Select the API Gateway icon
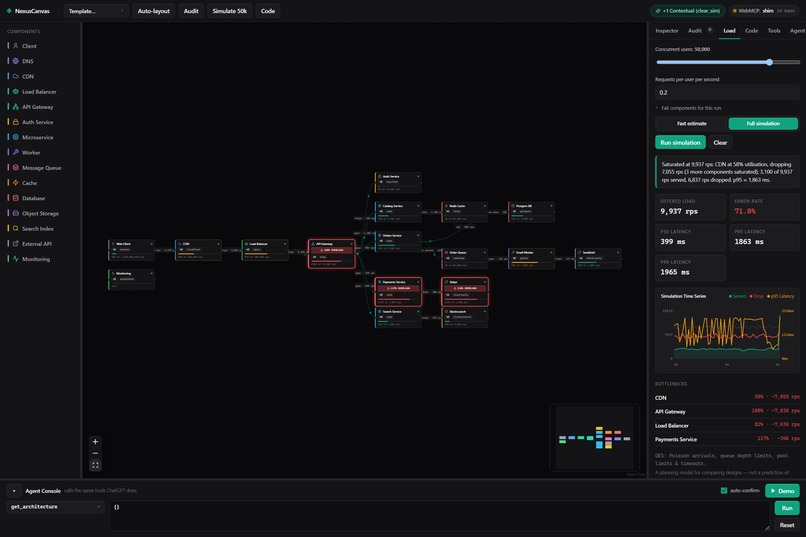The height and width of the screenshot is (537, 806). coord(15,107)
